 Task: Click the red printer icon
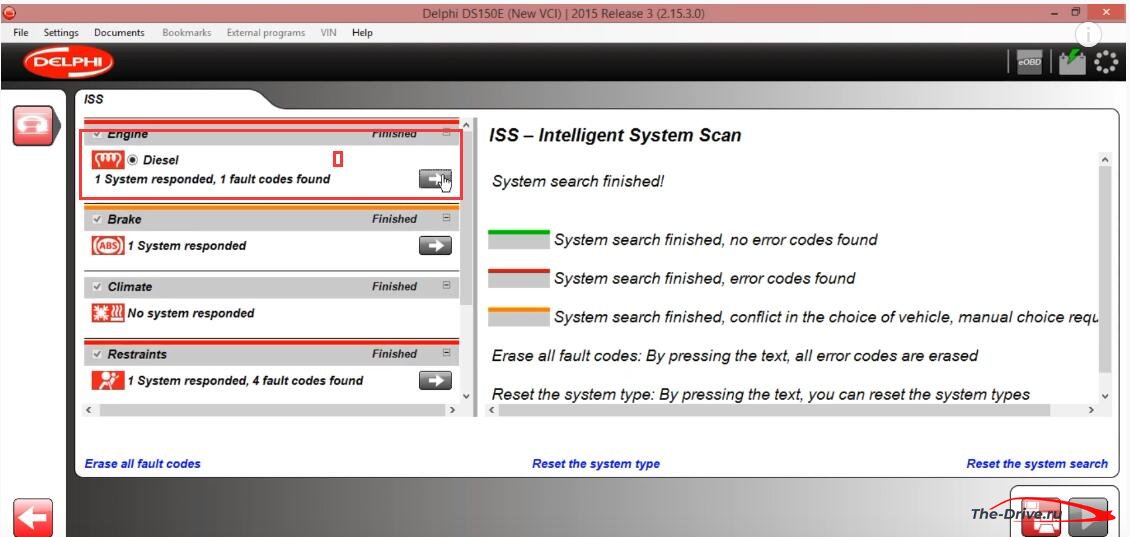1041,516
